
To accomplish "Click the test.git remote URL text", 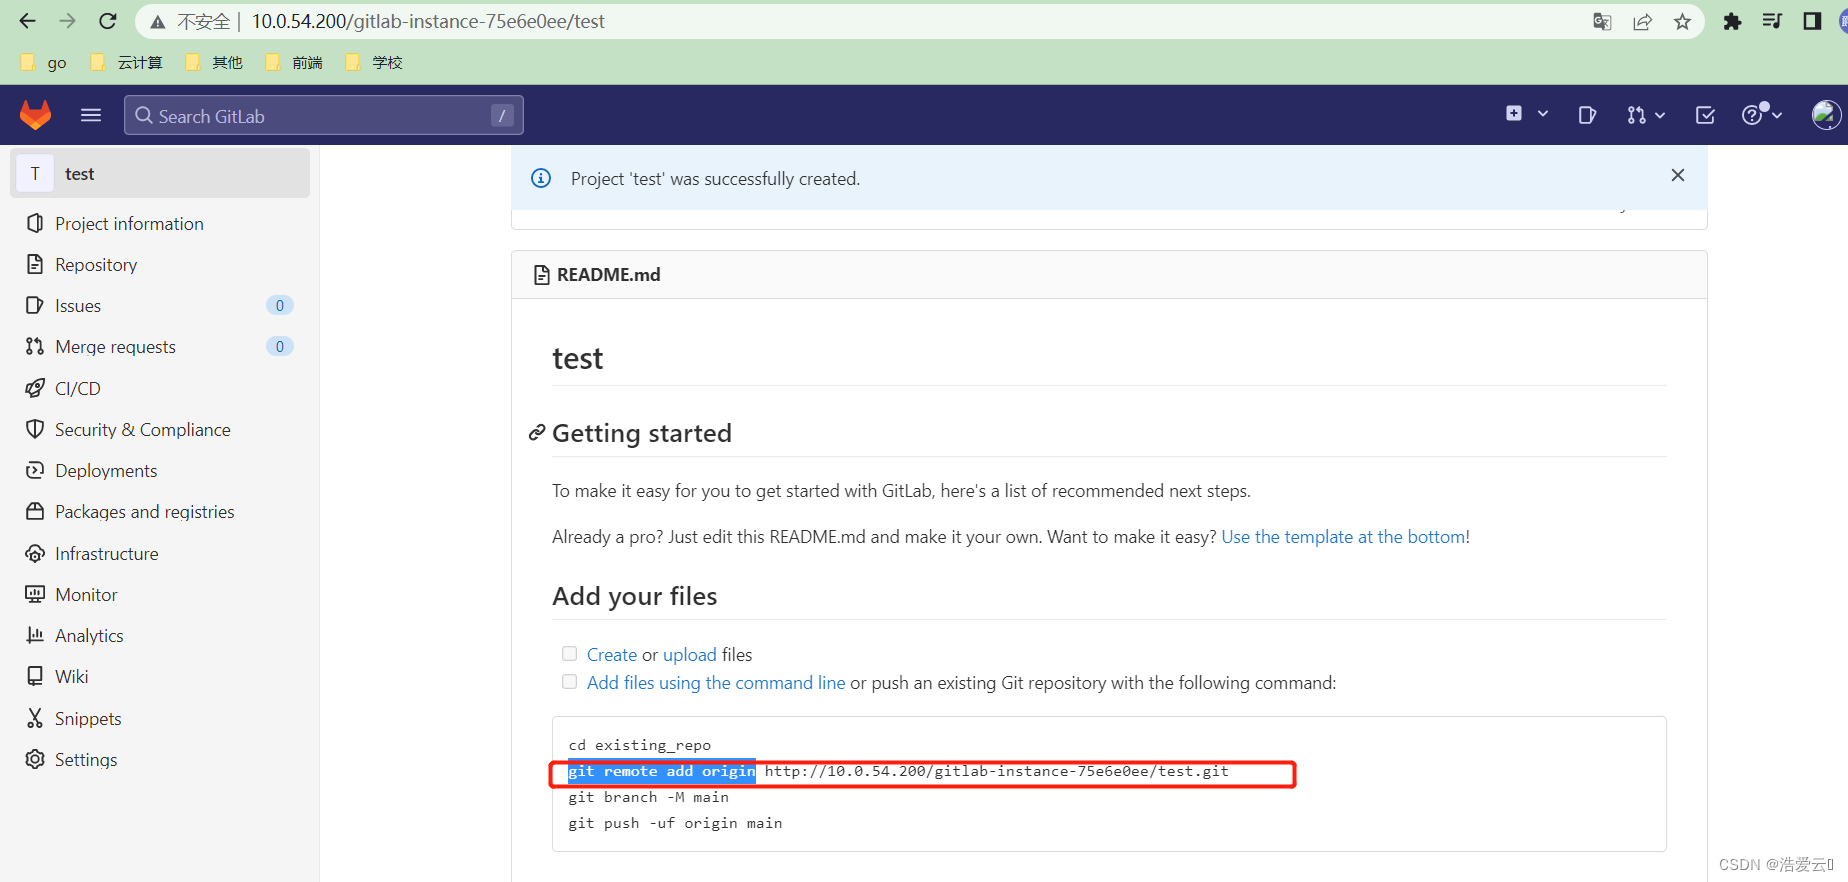I will (x=997, y=771).
